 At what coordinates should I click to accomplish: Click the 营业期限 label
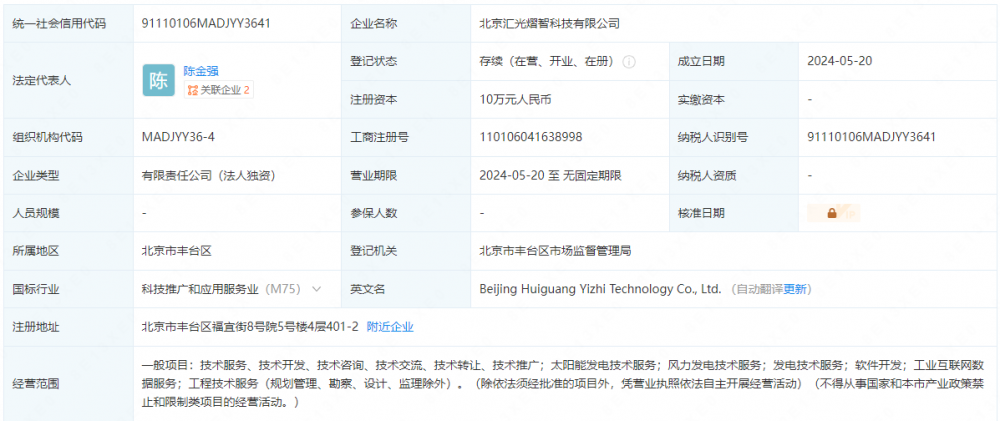[x=373, y=175]
